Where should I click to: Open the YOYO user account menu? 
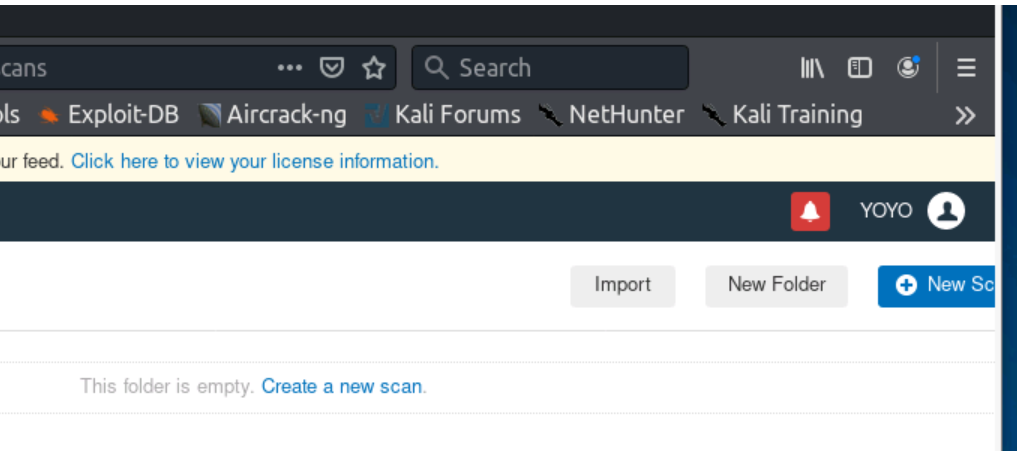(886, 211)
